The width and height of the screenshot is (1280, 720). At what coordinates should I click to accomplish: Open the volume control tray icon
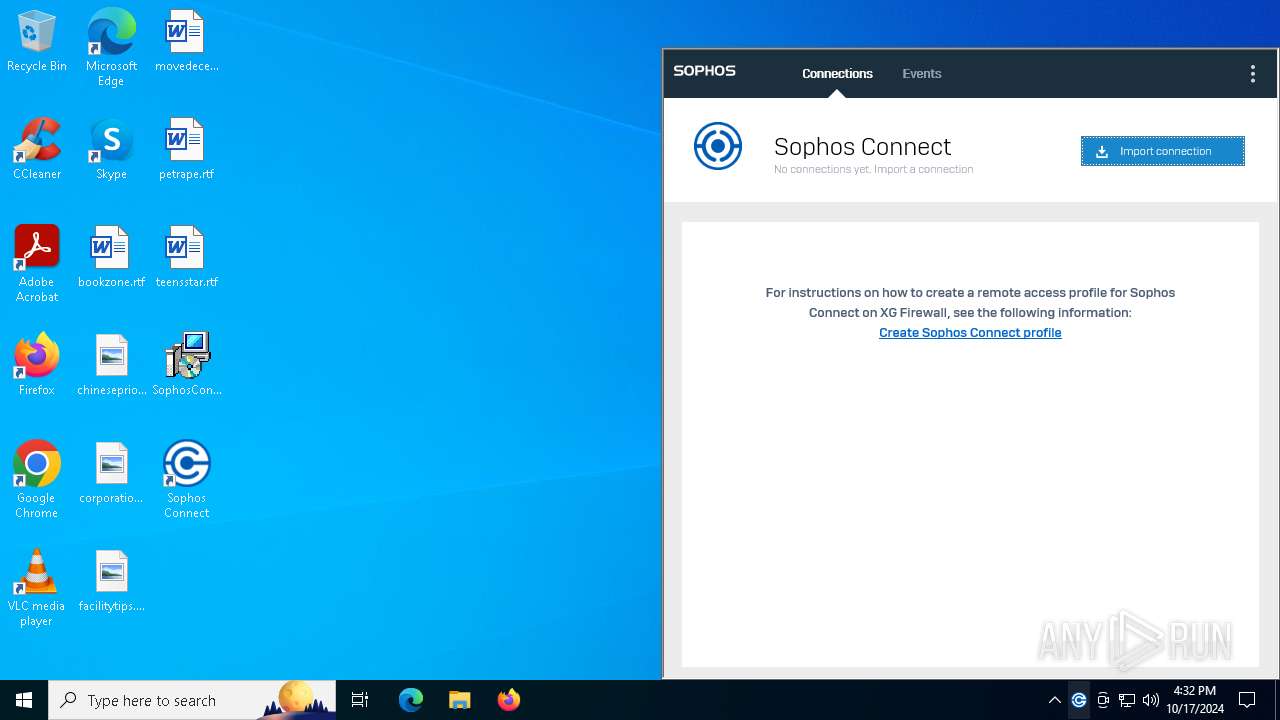1151,700
